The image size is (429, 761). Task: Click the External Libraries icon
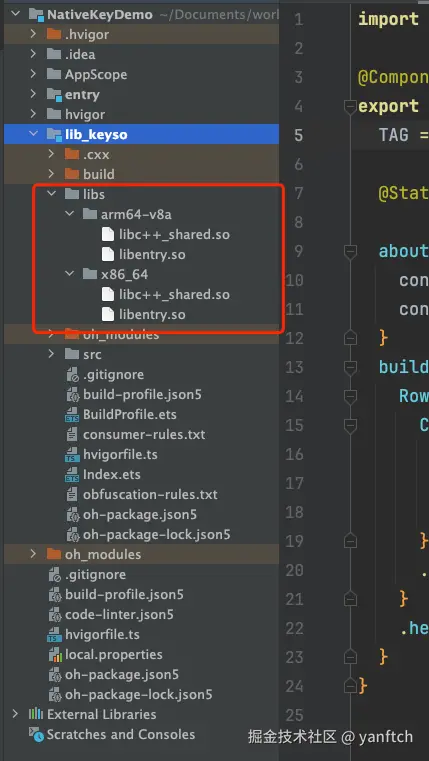(x=36, y=714)
